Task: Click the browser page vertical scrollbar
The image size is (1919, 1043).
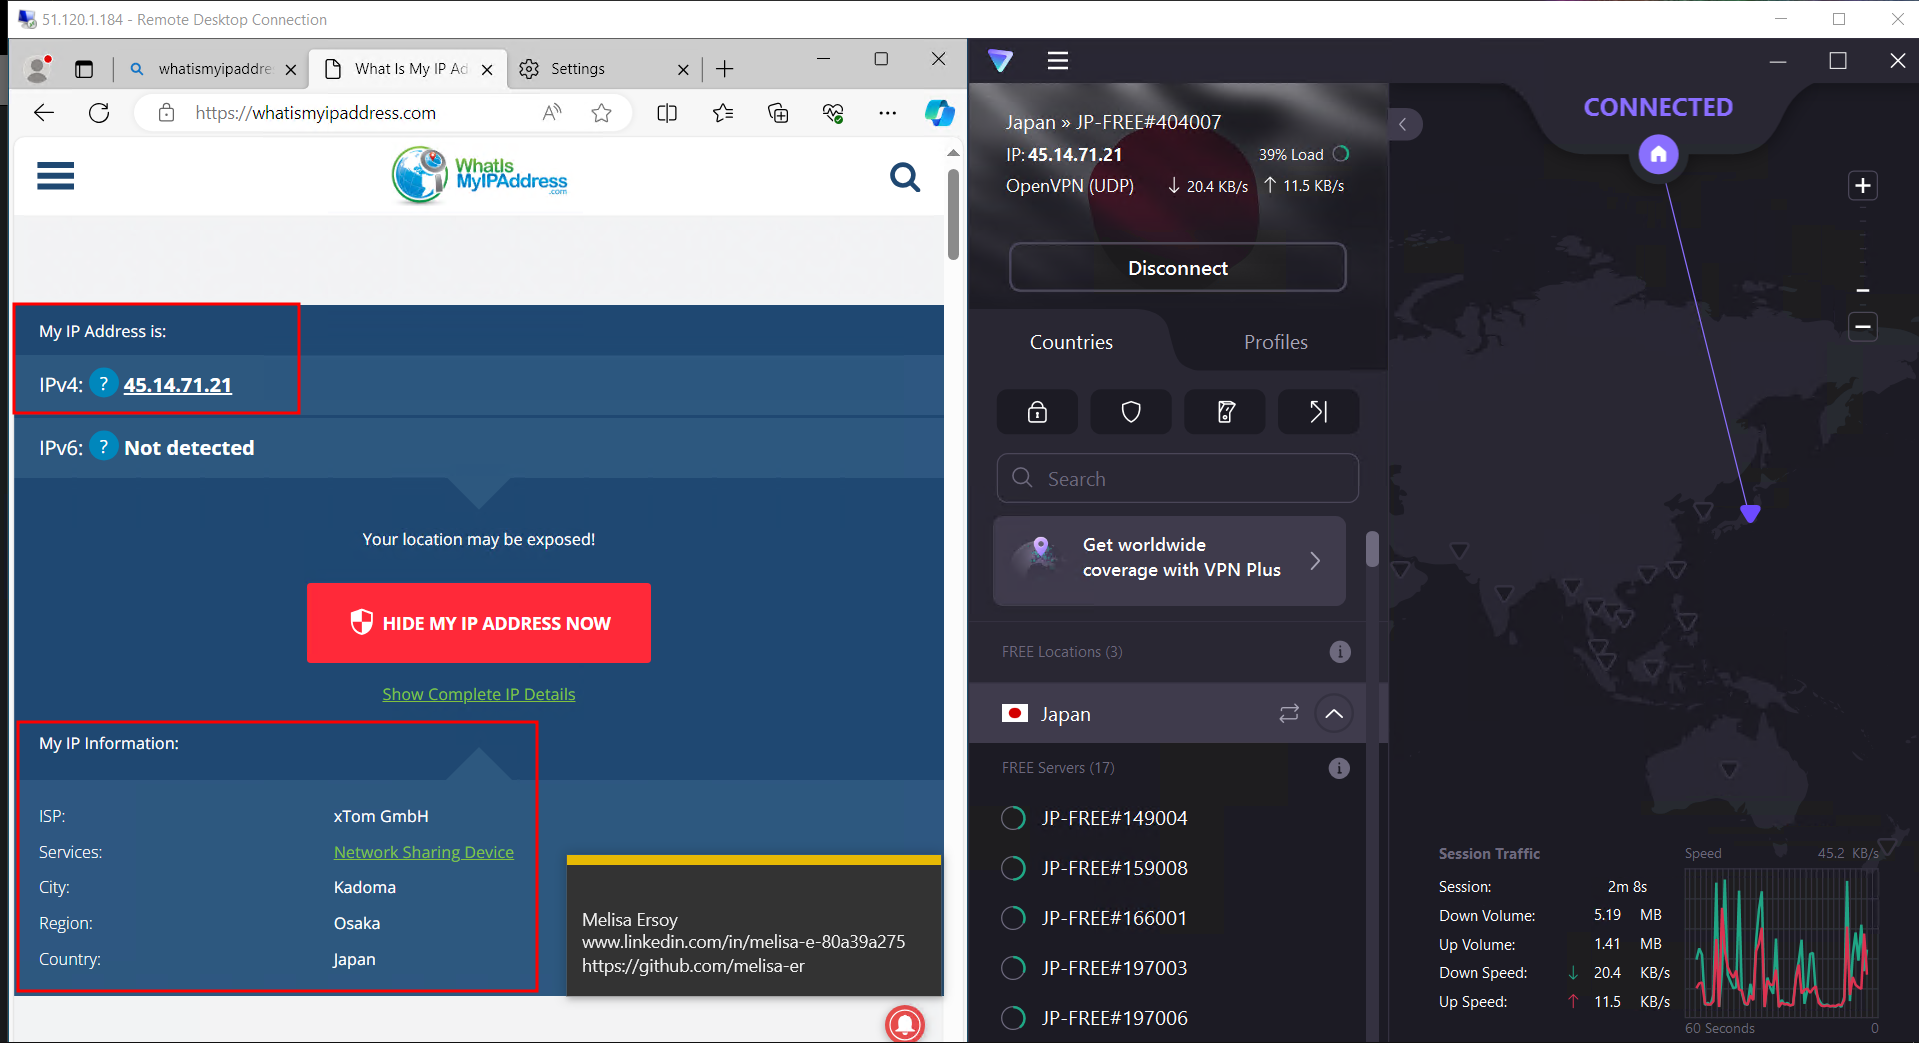Action: point(953,215)
